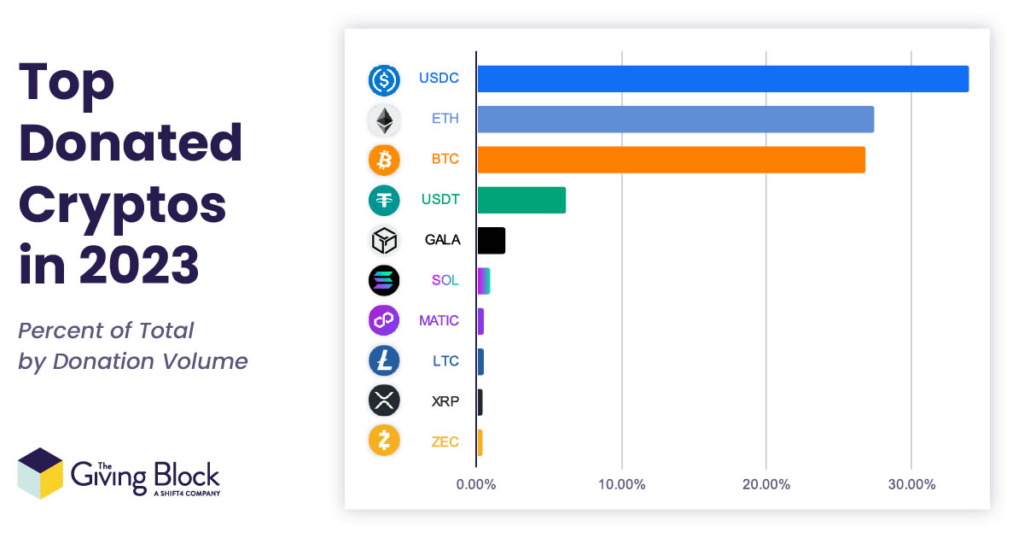
Task: Select the GALA cube icon
Action: point(384,240)
